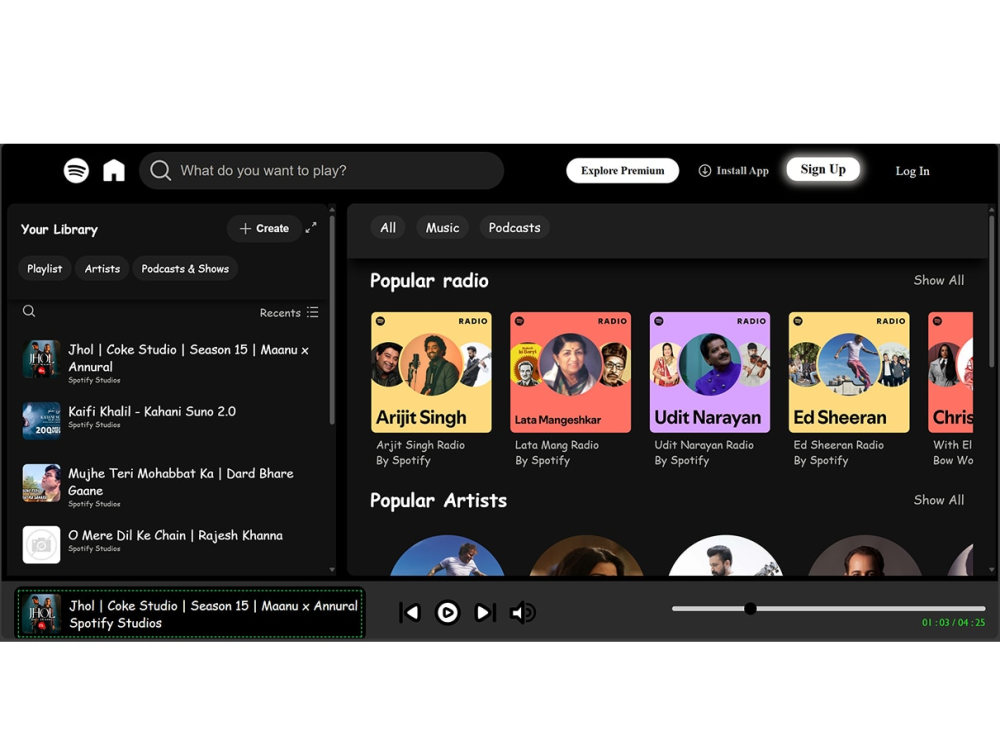Open Mujhe Teri Mohabbat Ka item

pos(169,485)
